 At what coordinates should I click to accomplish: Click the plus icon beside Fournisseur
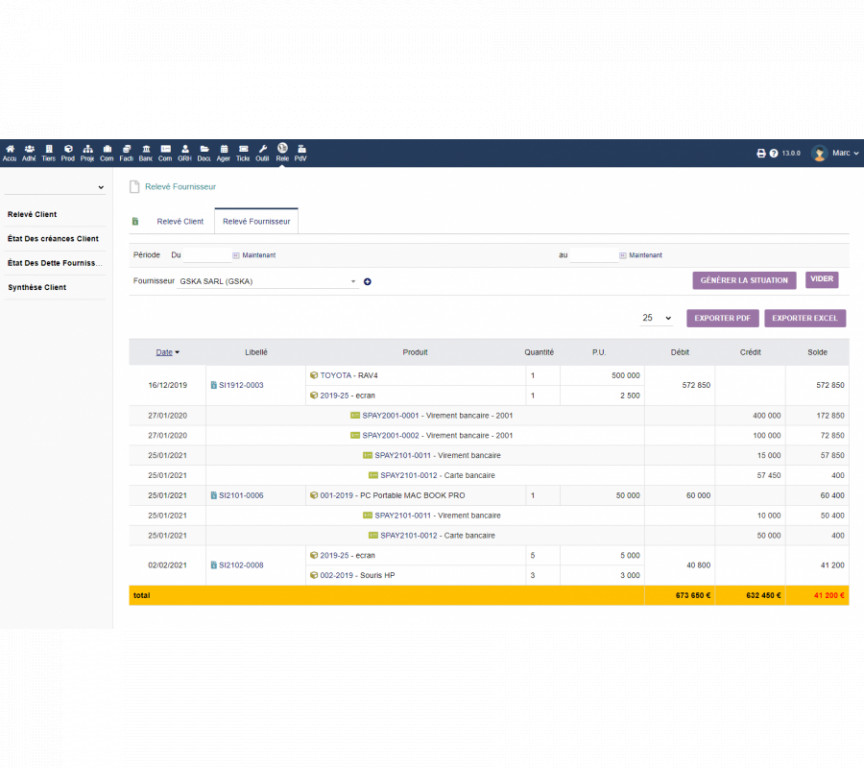[367, 282]
